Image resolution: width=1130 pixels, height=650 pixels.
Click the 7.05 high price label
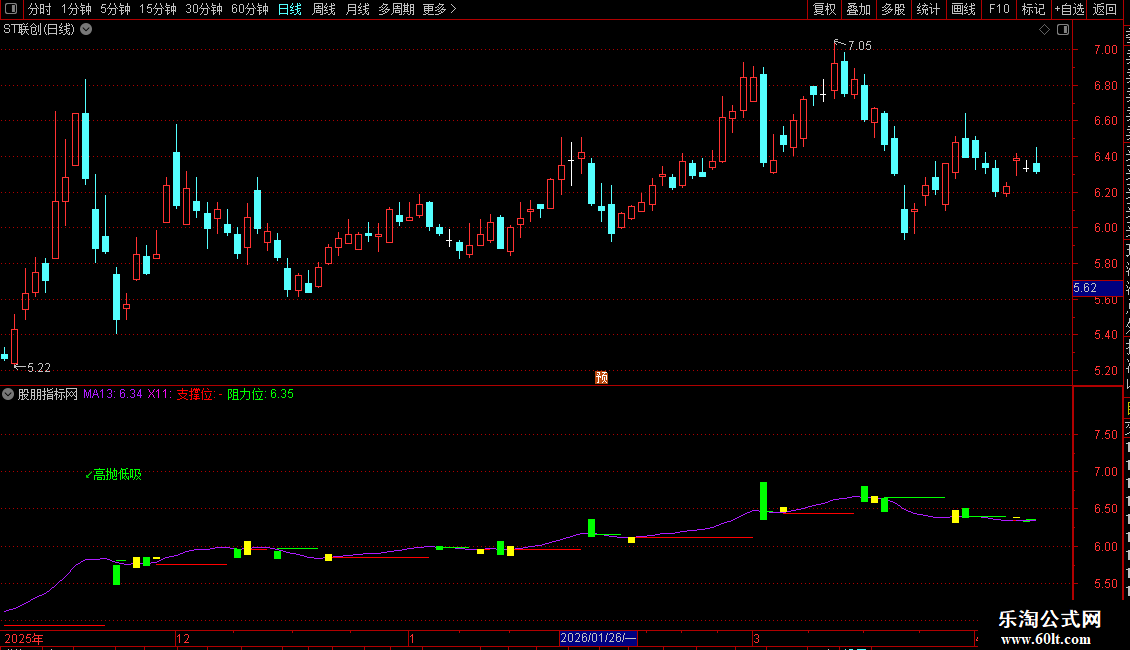tap(859, 46)
